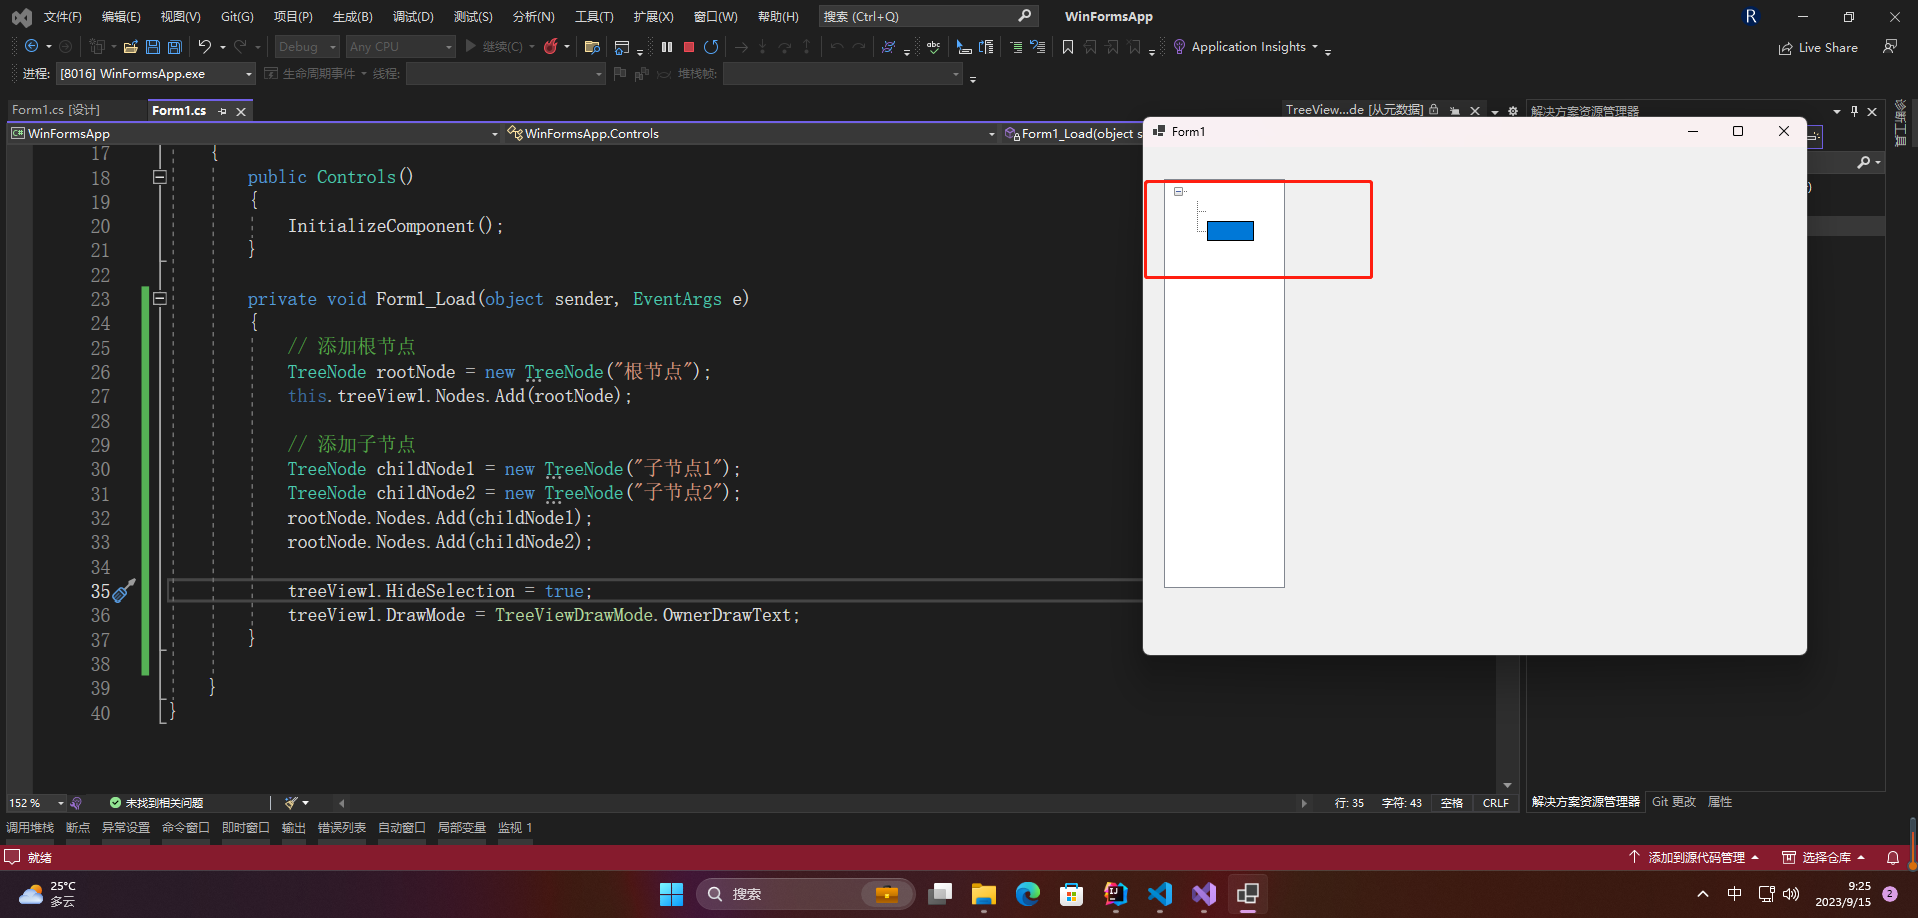
Task: Open the Application Insights dropdown arrow
Action: pyautogui.click(x=1315, y=47)
